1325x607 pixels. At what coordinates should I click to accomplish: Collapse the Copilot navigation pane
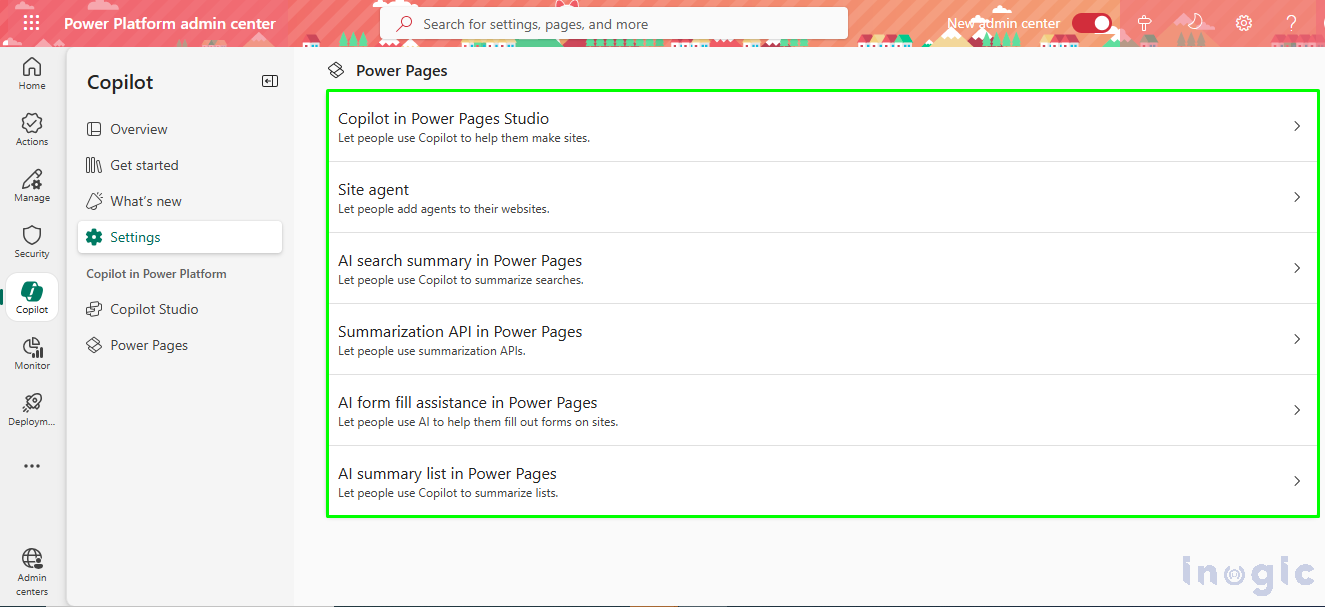(x=270, y=81)
